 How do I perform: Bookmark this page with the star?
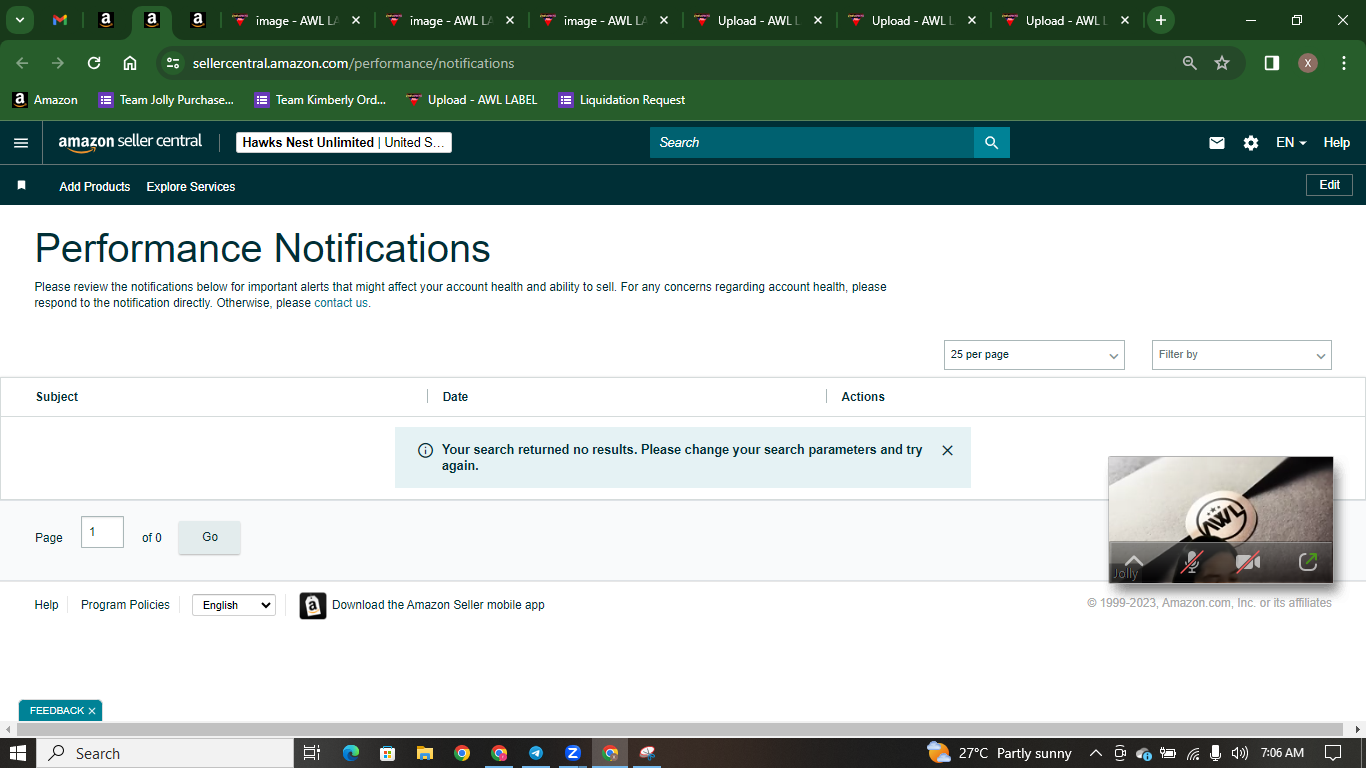point(1222,63)
